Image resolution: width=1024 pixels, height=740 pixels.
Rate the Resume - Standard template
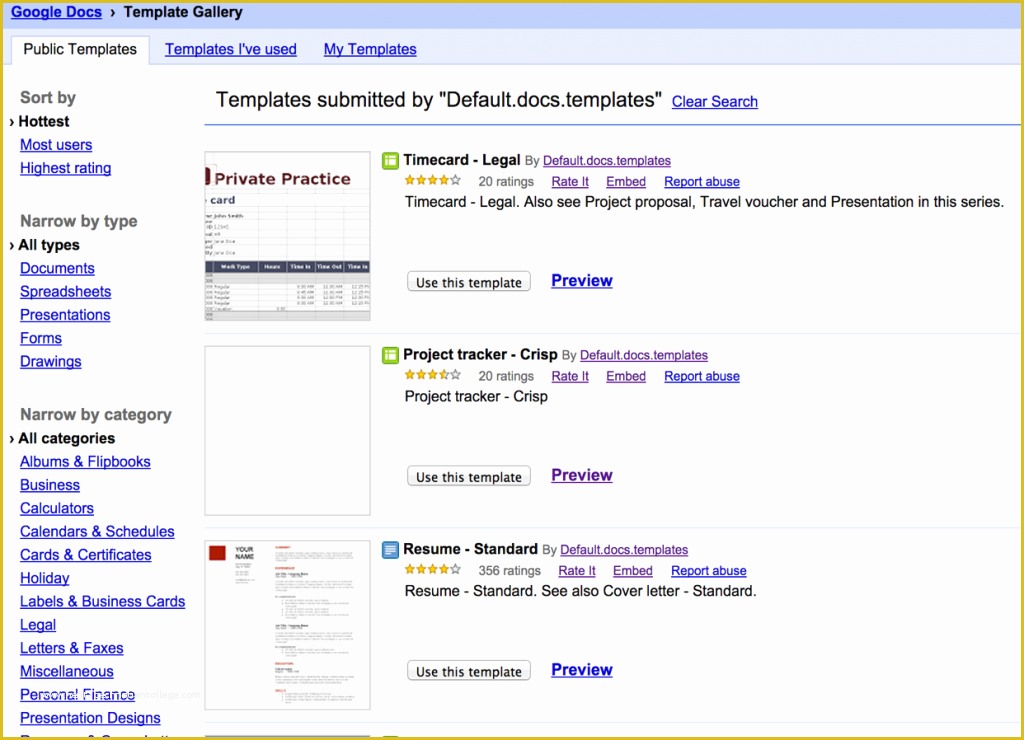pyautogui.click(x=577, y=571)
